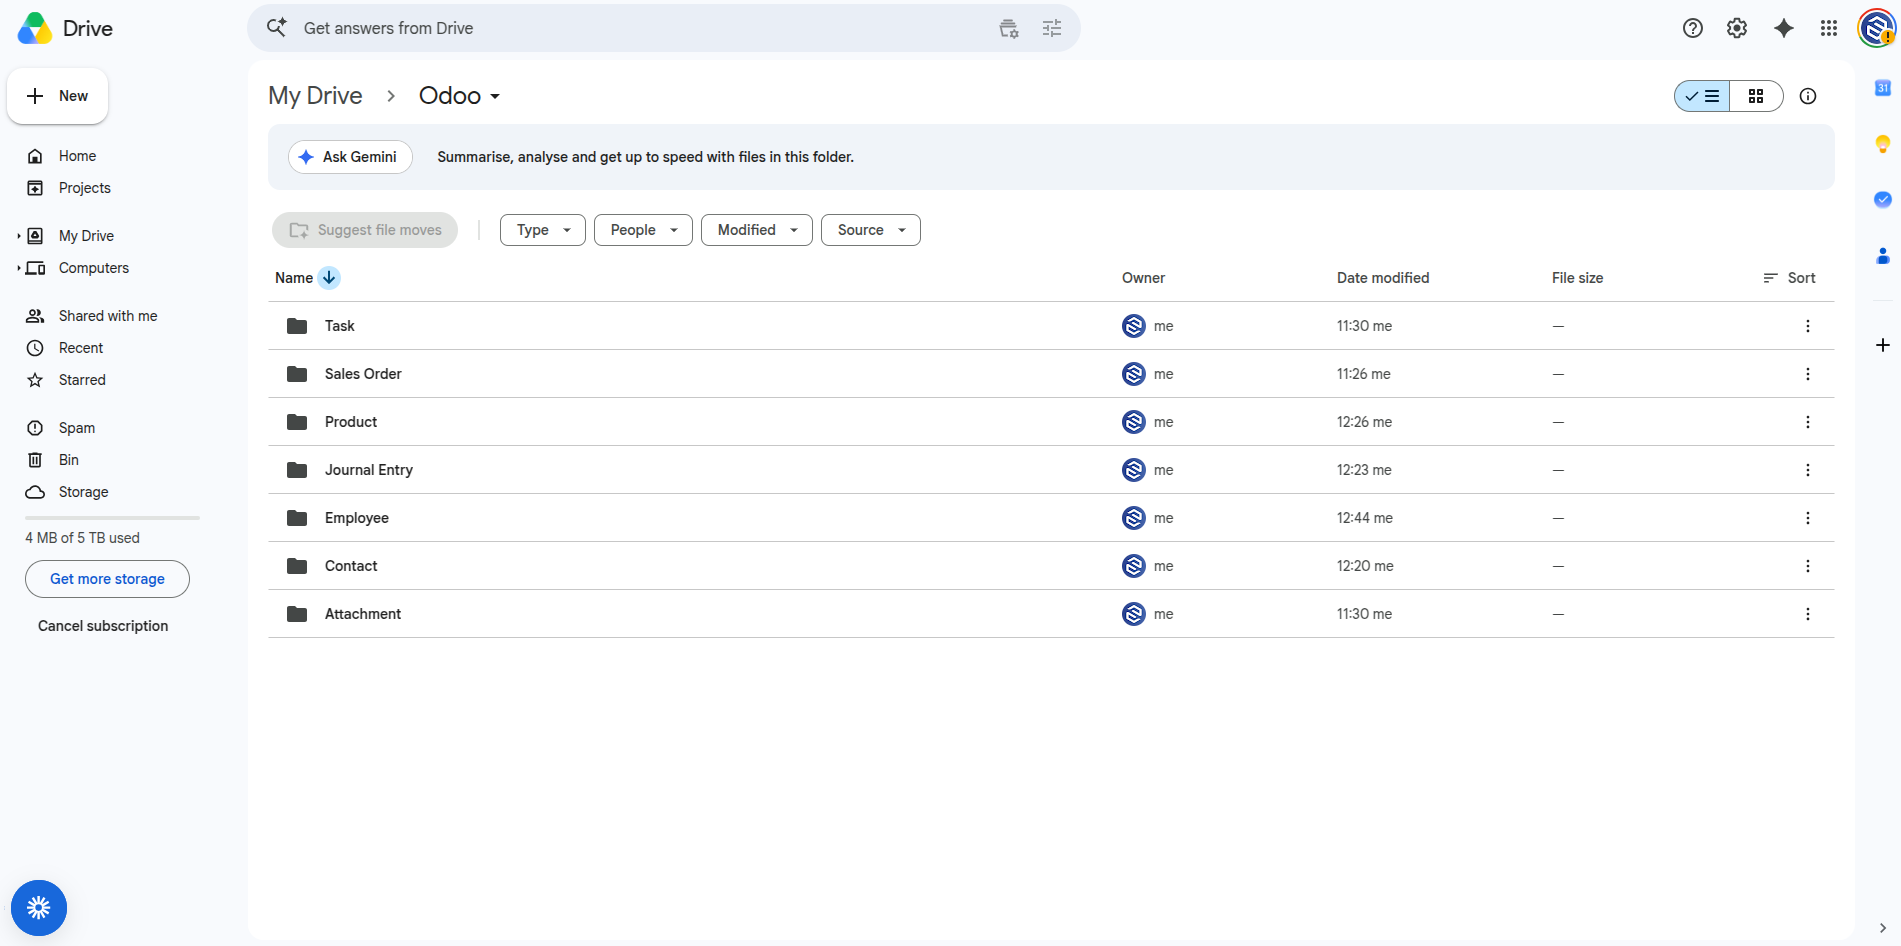Viewport: 1901px width, 946px height.
Task: Click the search customization icon in search bar
Action: [x=1009, y=28]
